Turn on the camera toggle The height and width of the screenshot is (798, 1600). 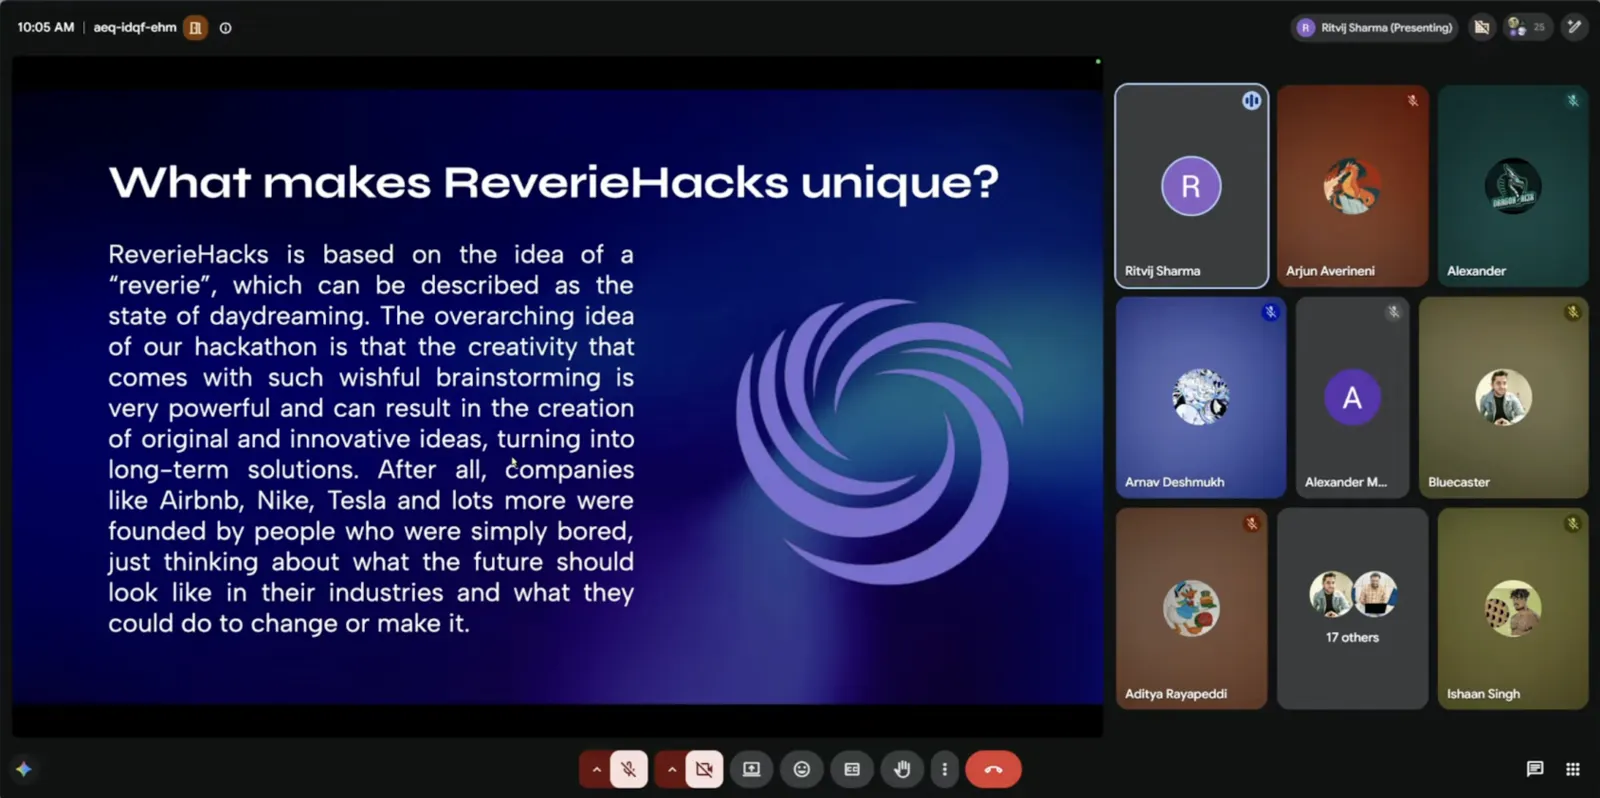tap(704, 769)
